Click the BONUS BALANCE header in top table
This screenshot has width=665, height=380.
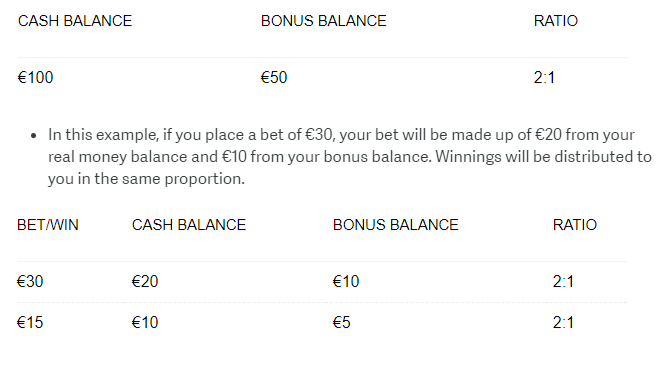tap(324, 21)
